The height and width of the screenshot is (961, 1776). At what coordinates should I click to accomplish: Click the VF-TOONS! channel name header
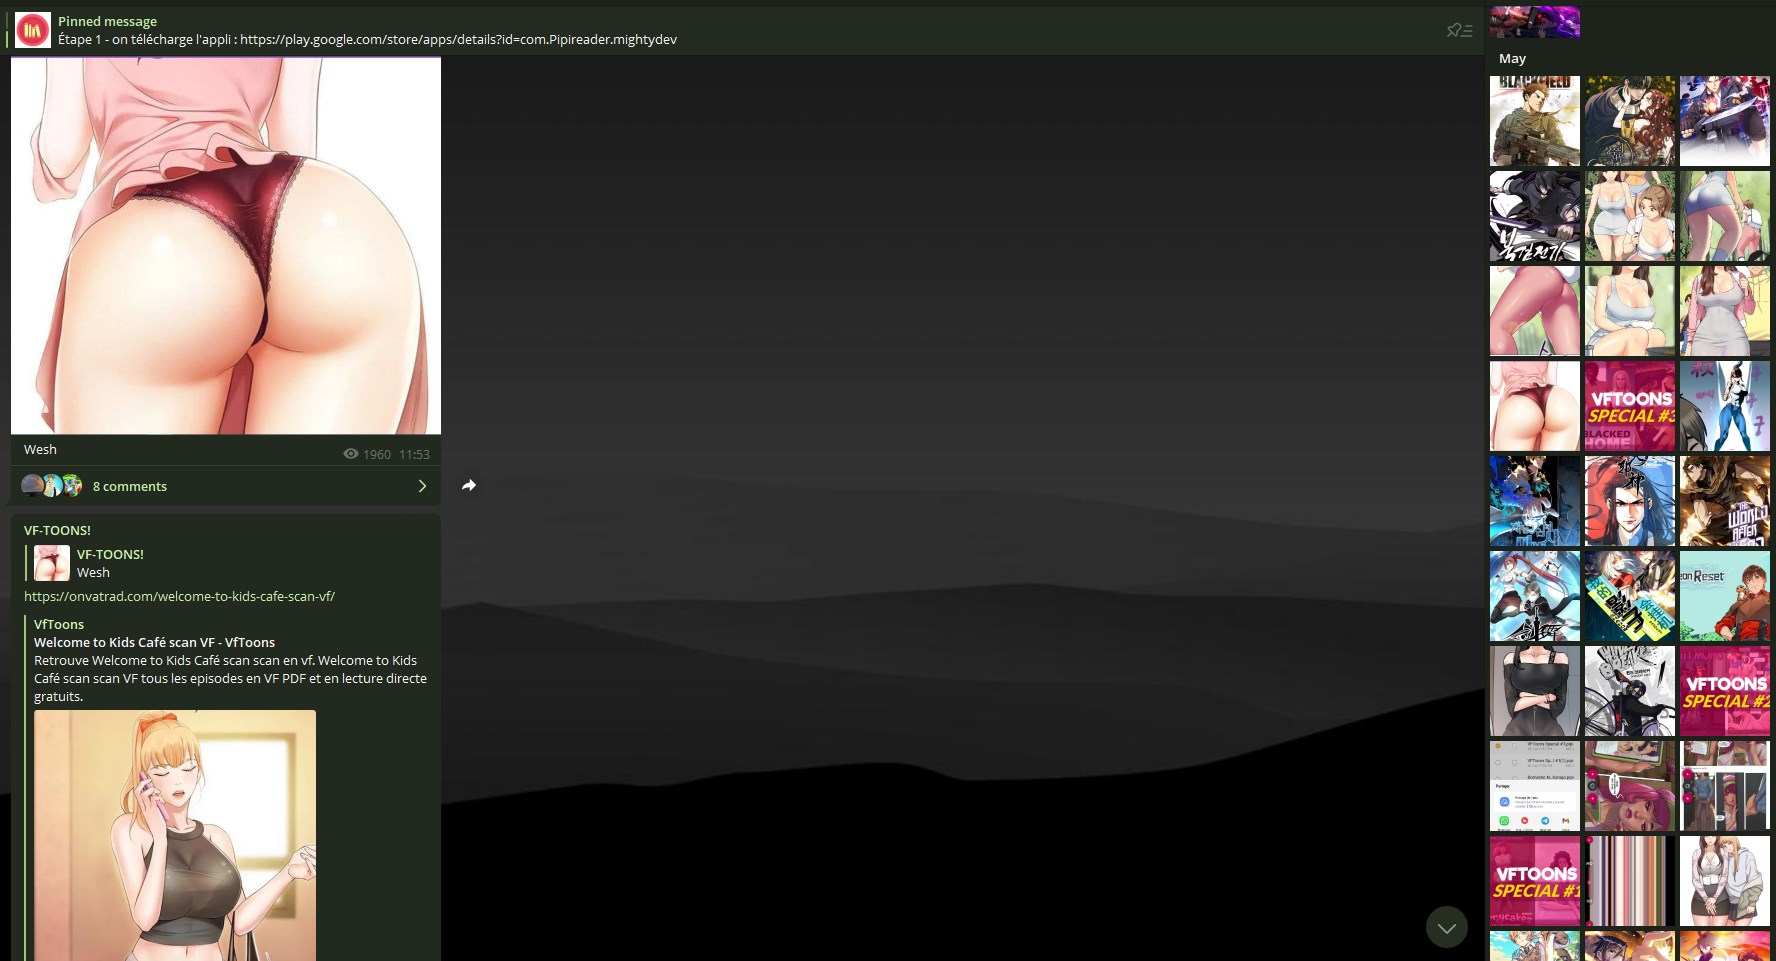[x=57, y=530]
